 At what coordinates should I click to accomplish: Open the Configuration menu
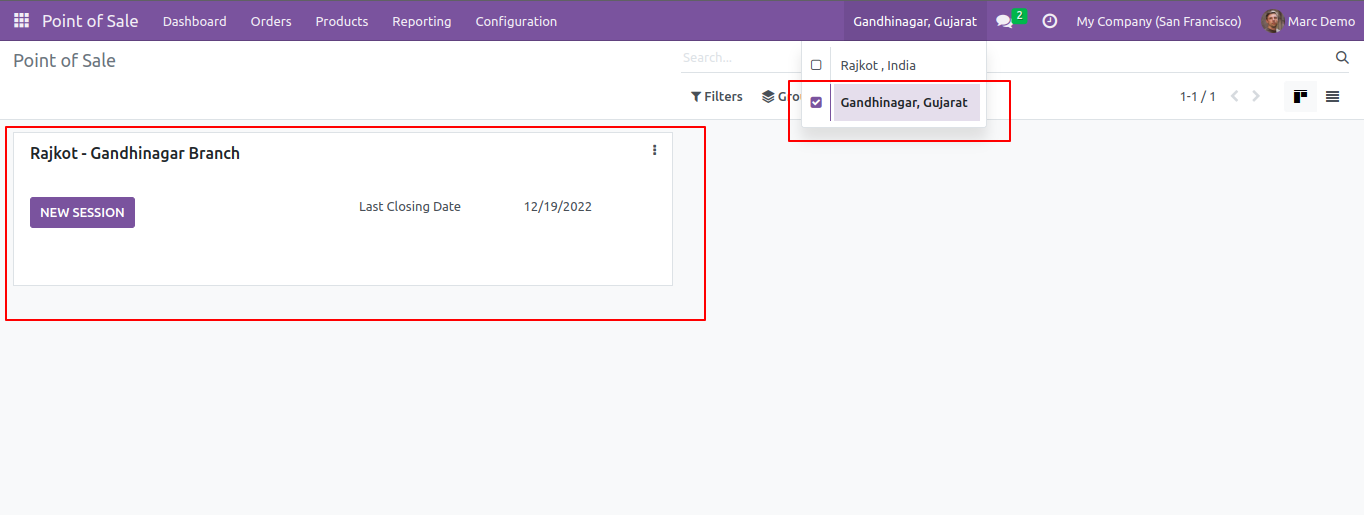click(516, 21)
